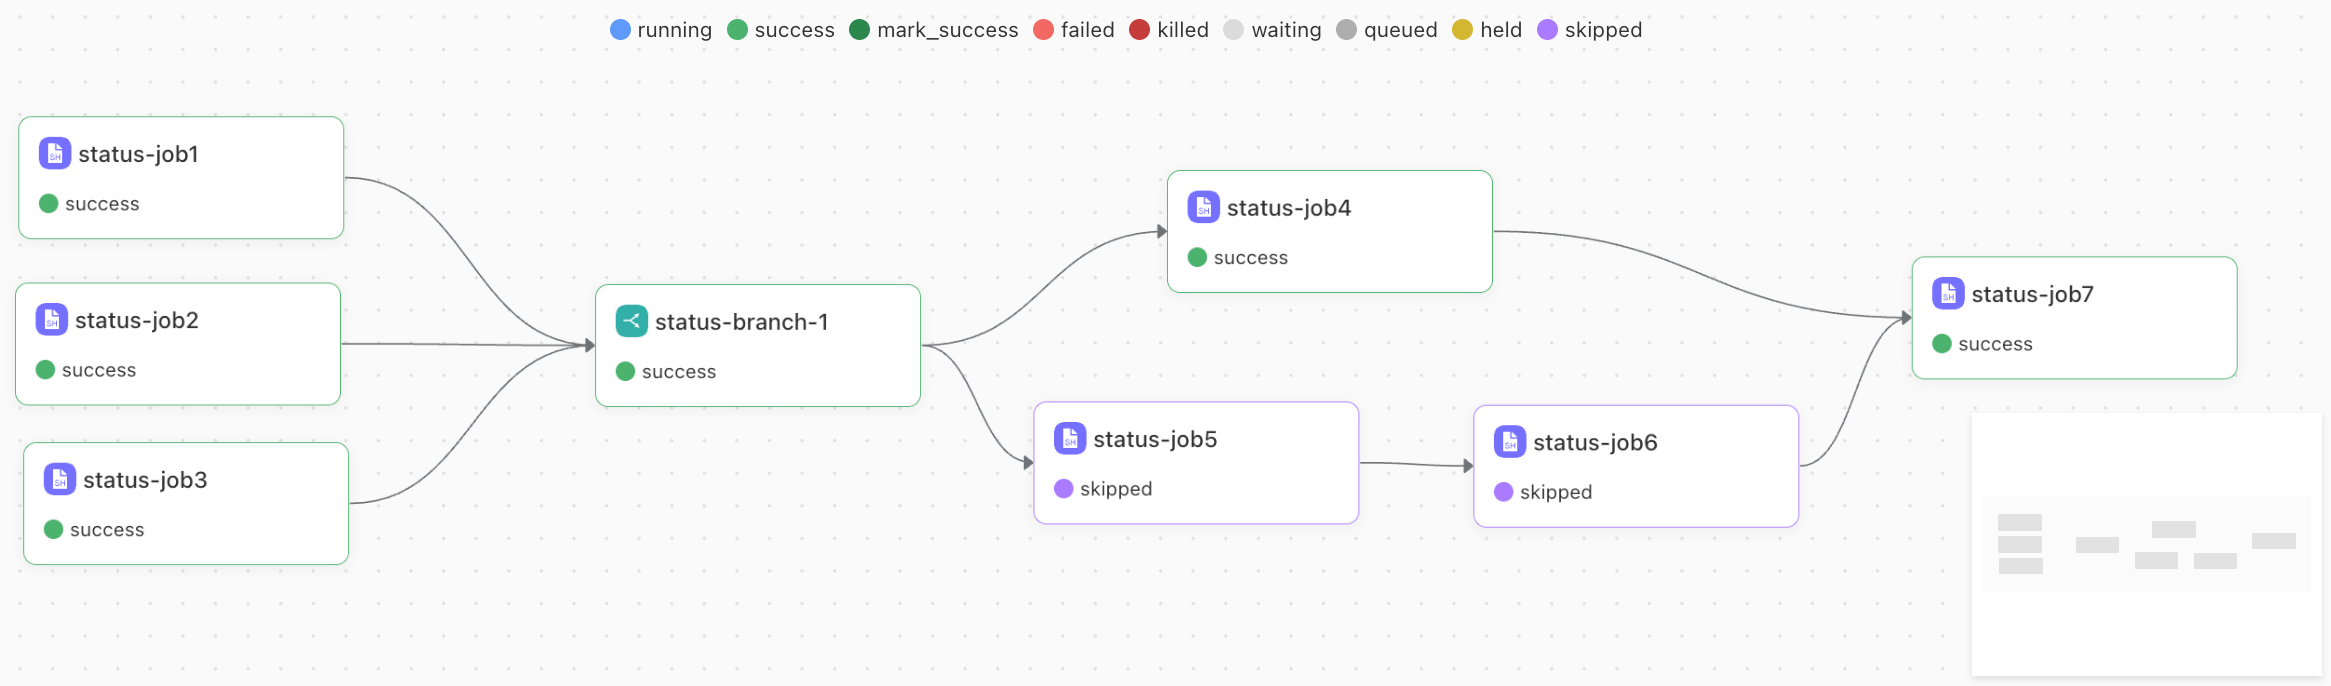2331x686 pixels.
Task: Click the status-job1 shell script icon
Action: [55, 154]
